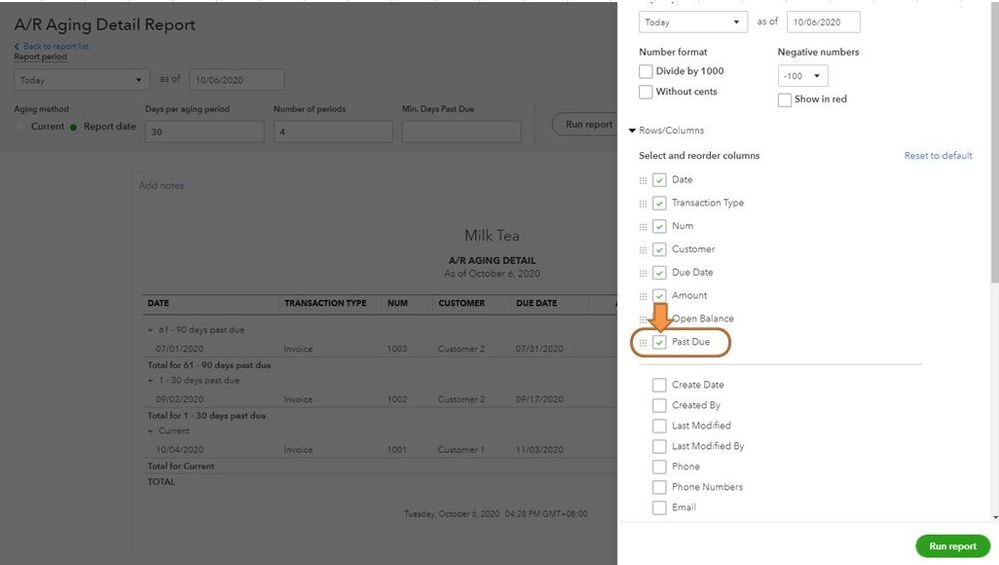Open the negative numbers -100 format dropdown
This screenshot has width=999, height=565.
click(x=802, y=76)
